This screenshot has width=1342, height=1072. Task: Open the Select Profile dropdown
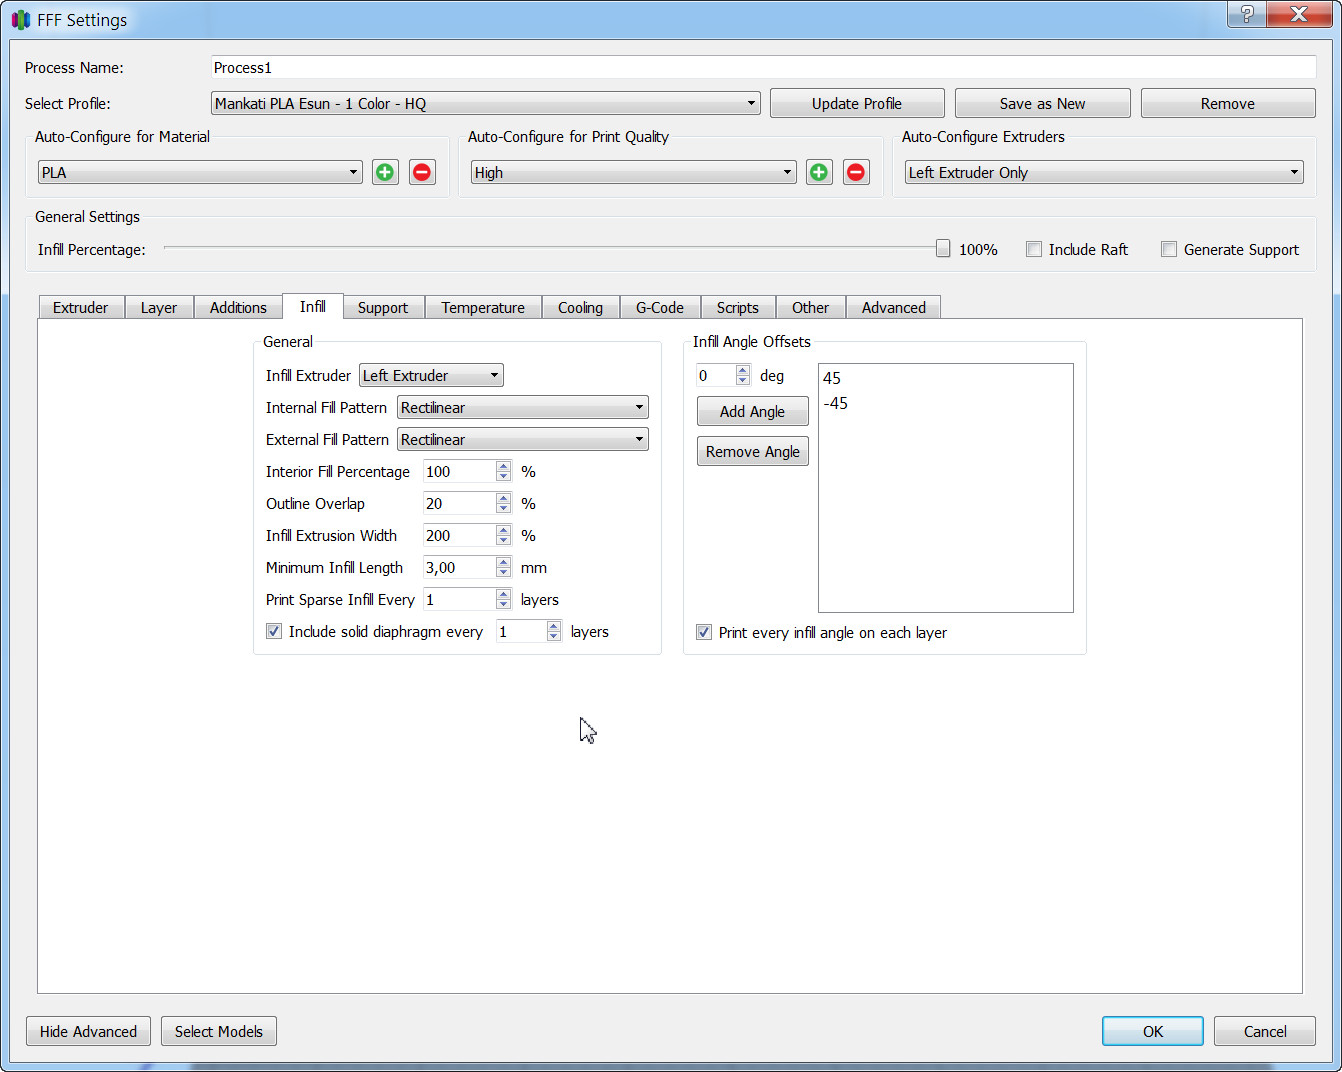click(x=486, y=103)
